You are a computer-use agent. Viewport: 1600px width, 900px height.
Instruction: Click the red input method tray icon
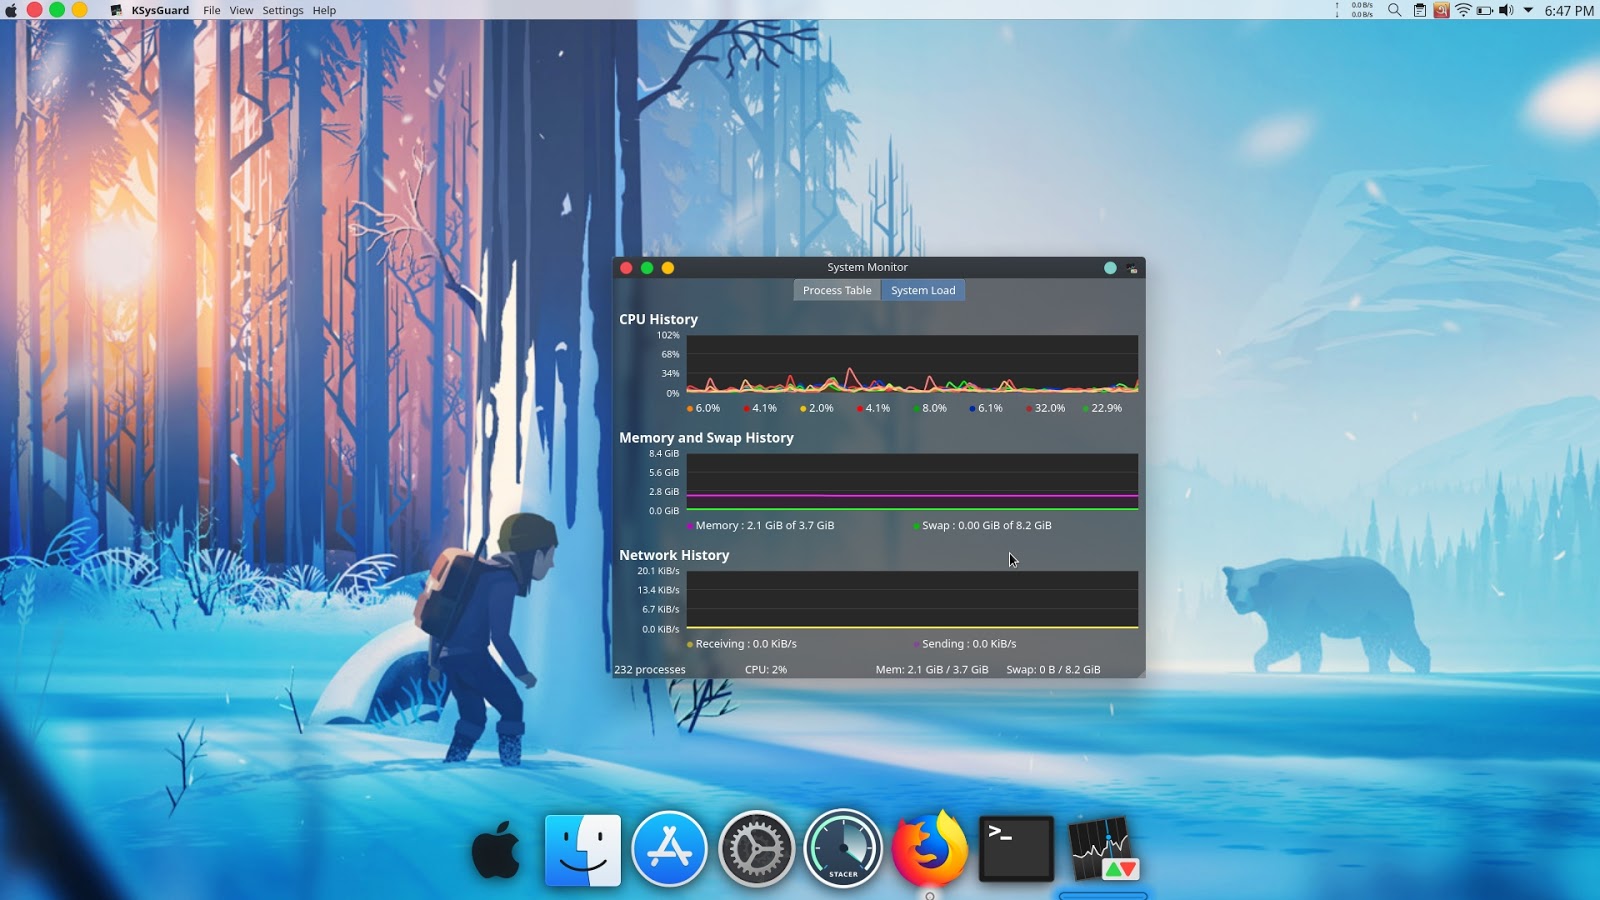pyautogui.click(x=1441, y=10)
